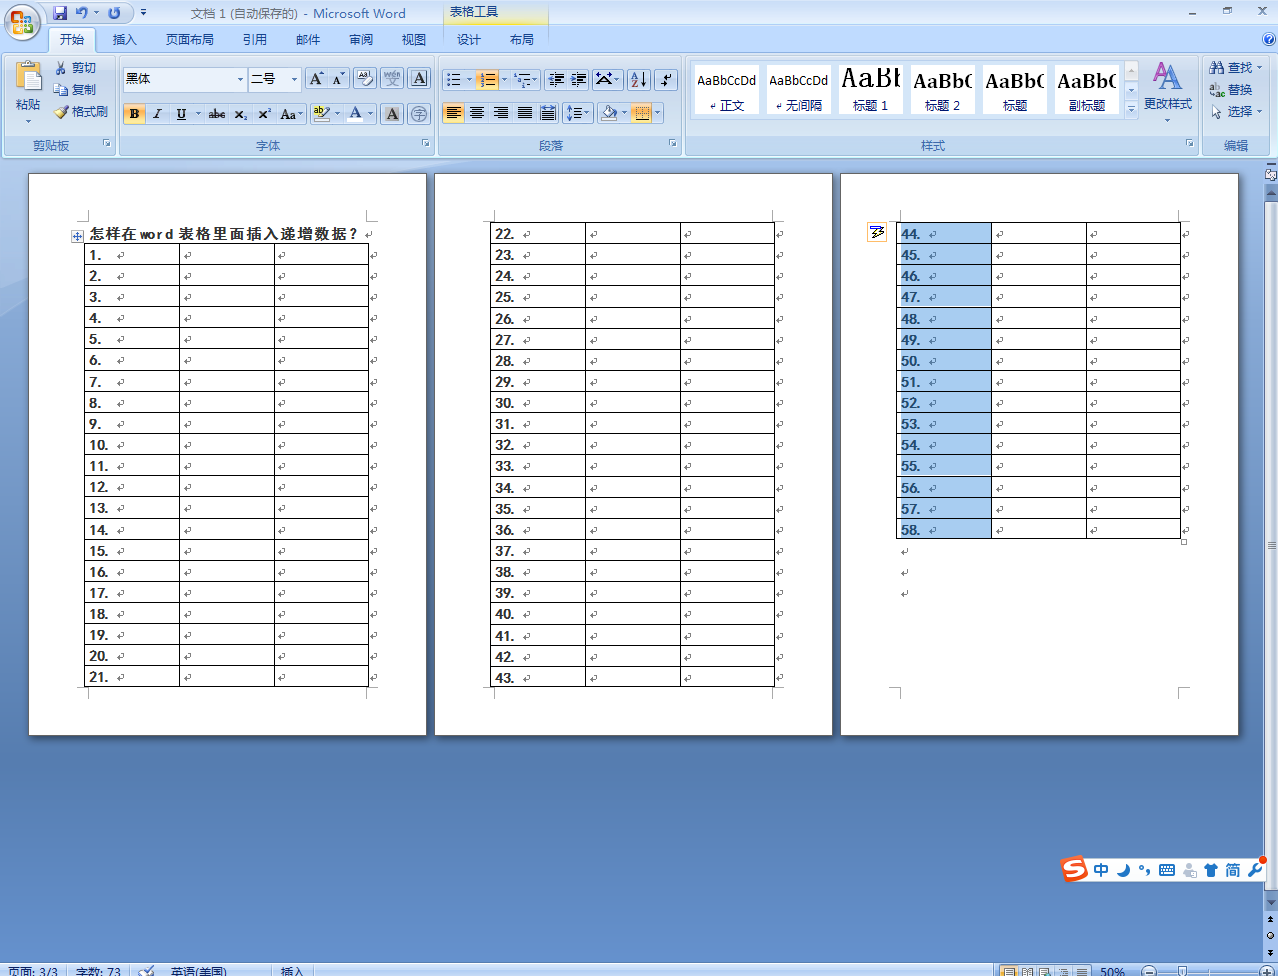This screenshot has width=1278, height=976.
Task: Click the Sort (A-Z) button
Action: 639,80
